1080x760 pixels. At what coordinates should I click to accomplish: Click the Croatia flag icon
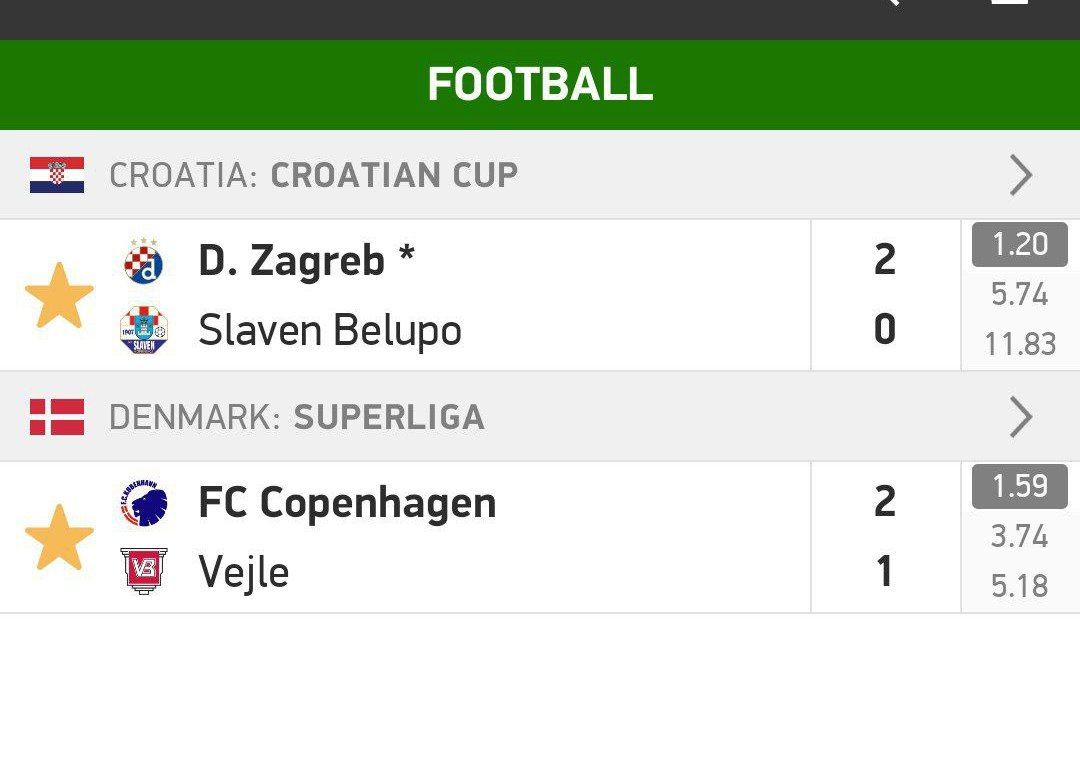click(x=57, y=175)
